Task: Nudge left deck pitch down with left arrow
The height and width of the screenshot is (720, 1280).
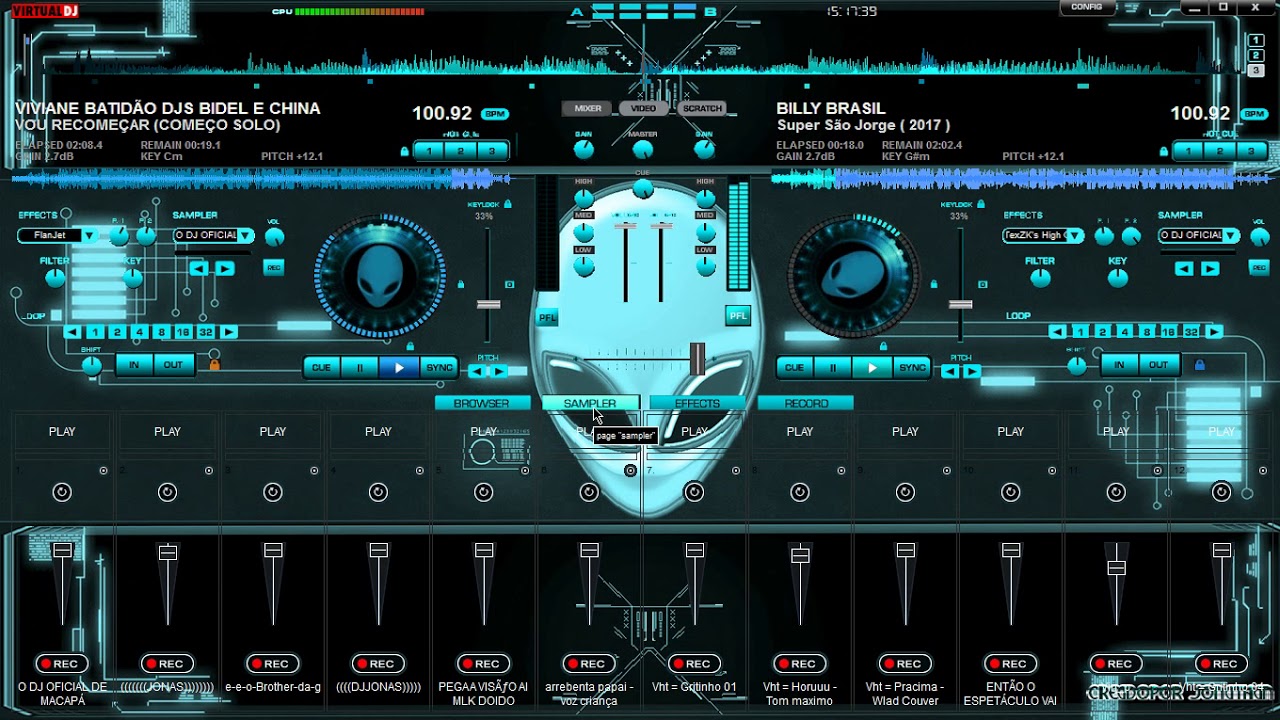Action: (477, 371)
